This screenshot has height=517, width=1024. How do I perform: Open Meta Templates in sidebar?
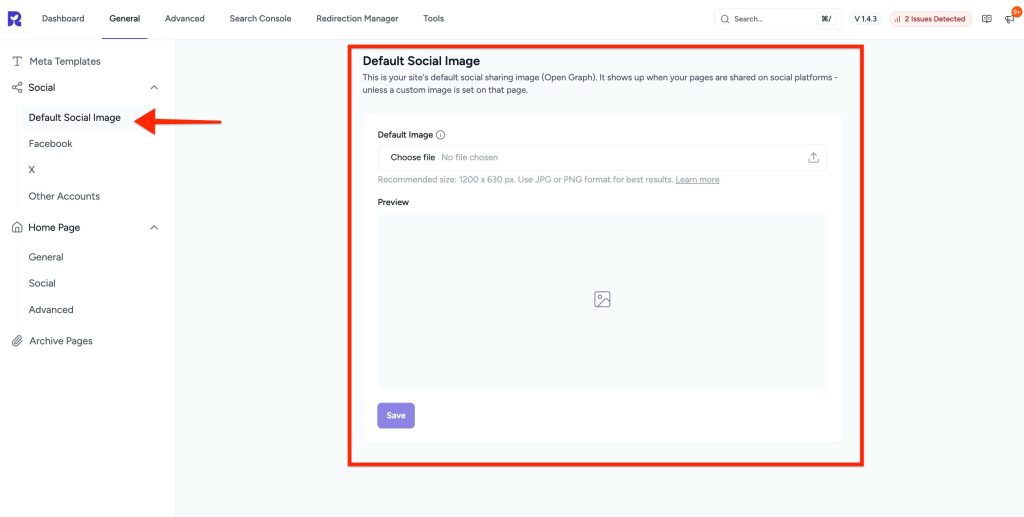[x=65, y=61]
